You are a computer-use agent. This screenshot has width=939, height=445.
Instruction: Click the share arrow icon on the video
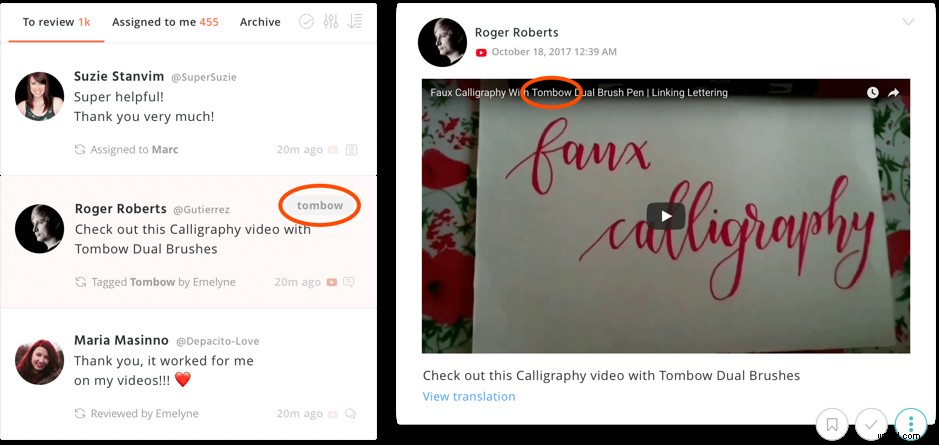click(x=893, y=92)
